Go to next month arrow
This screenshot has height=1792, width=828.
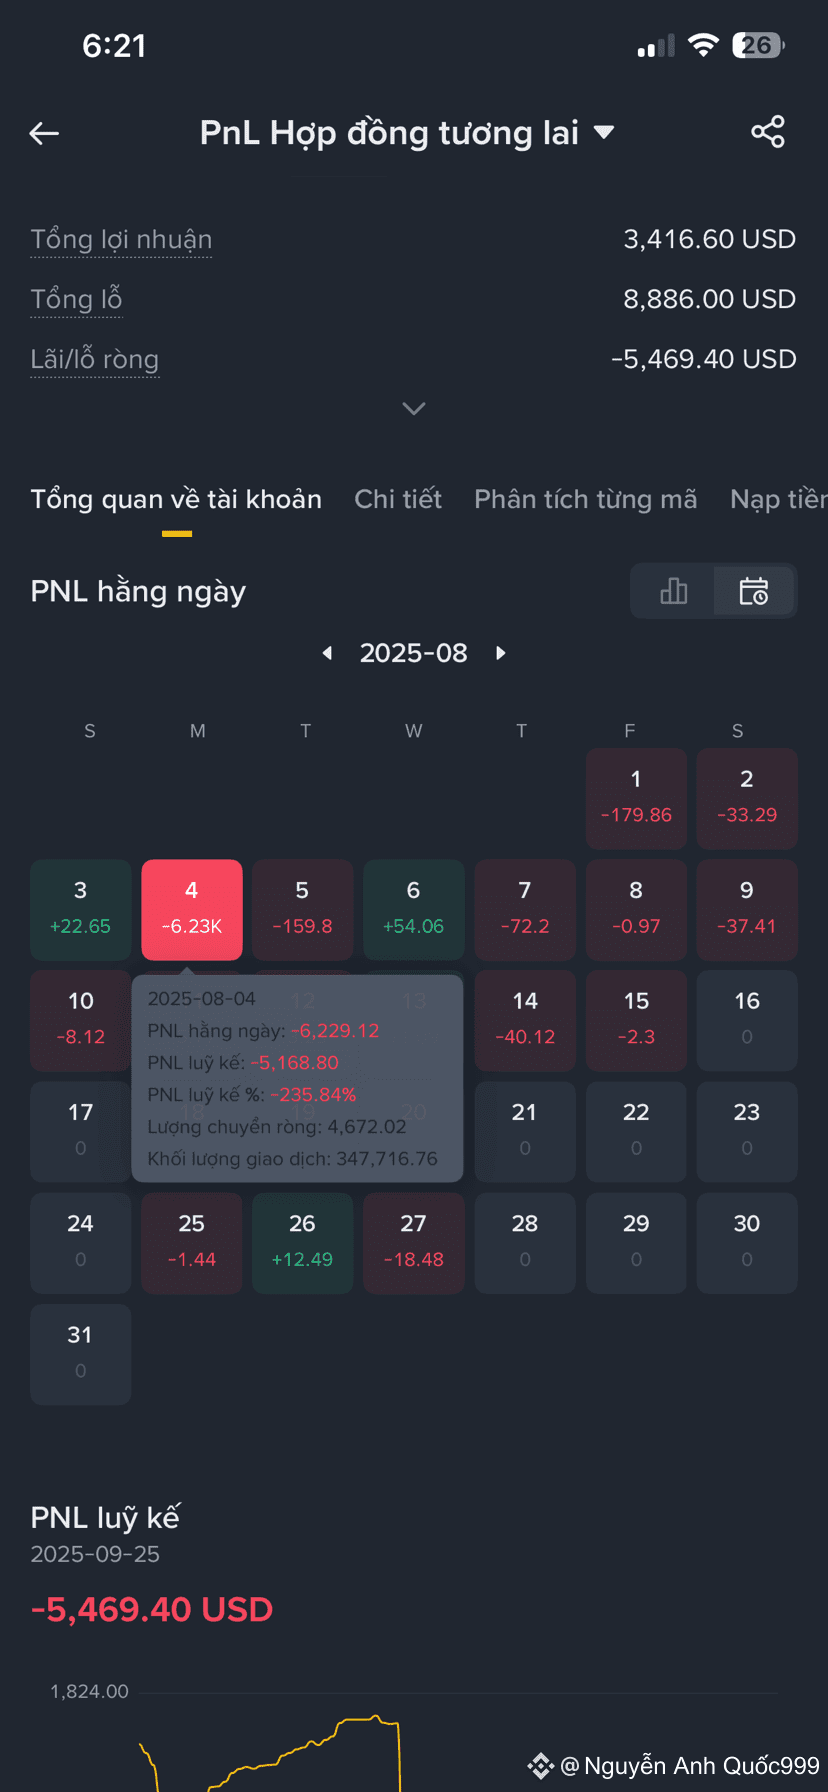coord(501,653)
